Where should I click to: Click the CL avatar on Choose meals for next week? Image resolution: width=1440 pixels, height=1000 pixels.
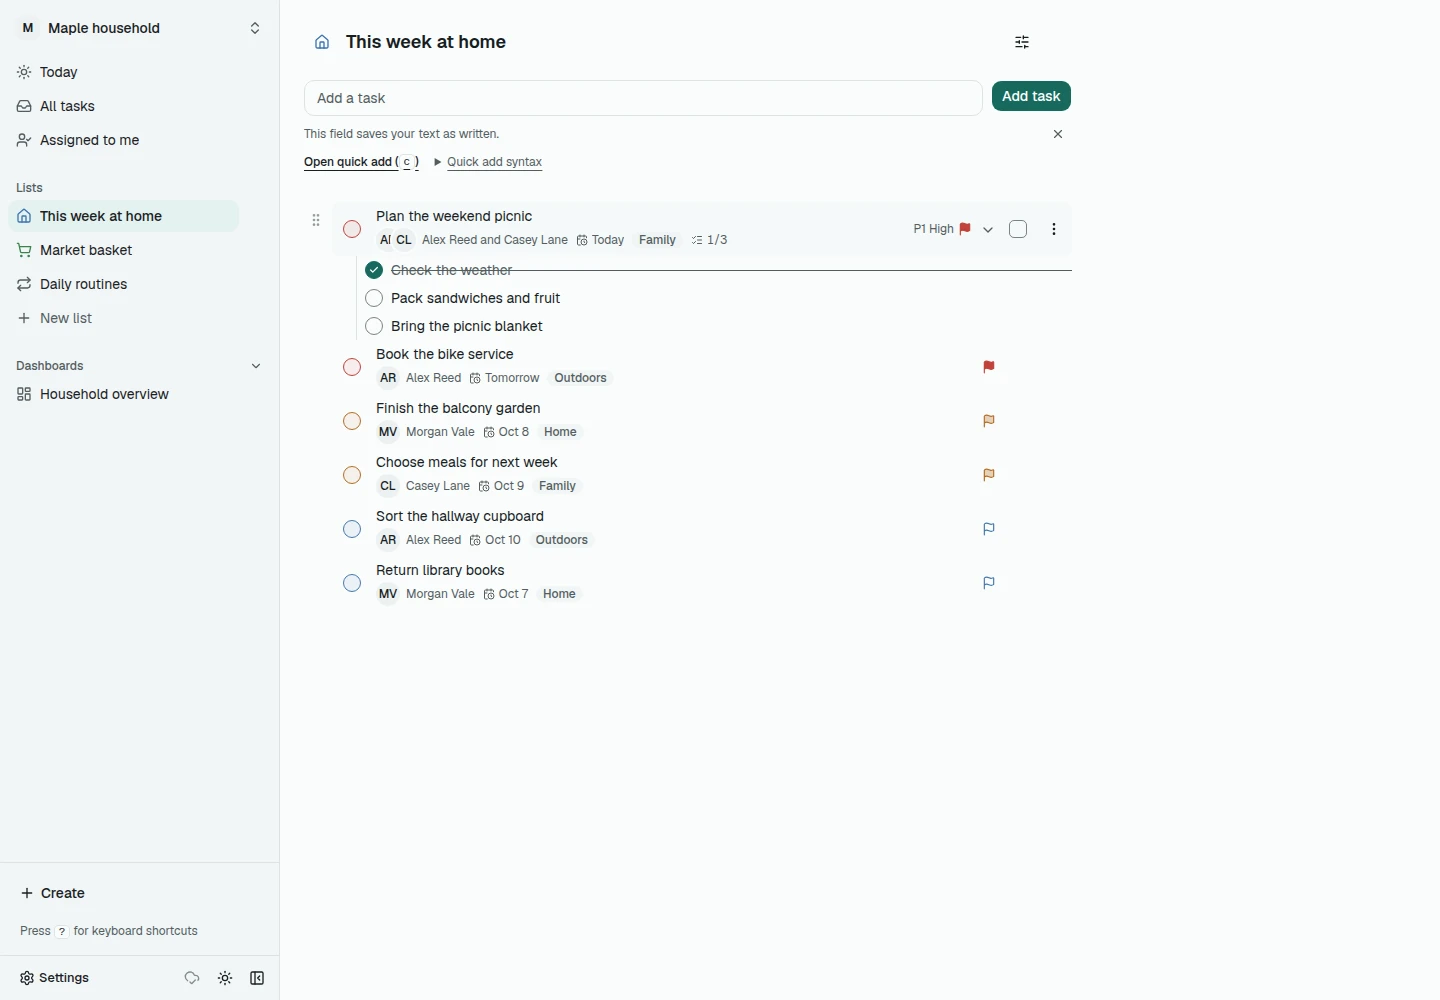388,486
